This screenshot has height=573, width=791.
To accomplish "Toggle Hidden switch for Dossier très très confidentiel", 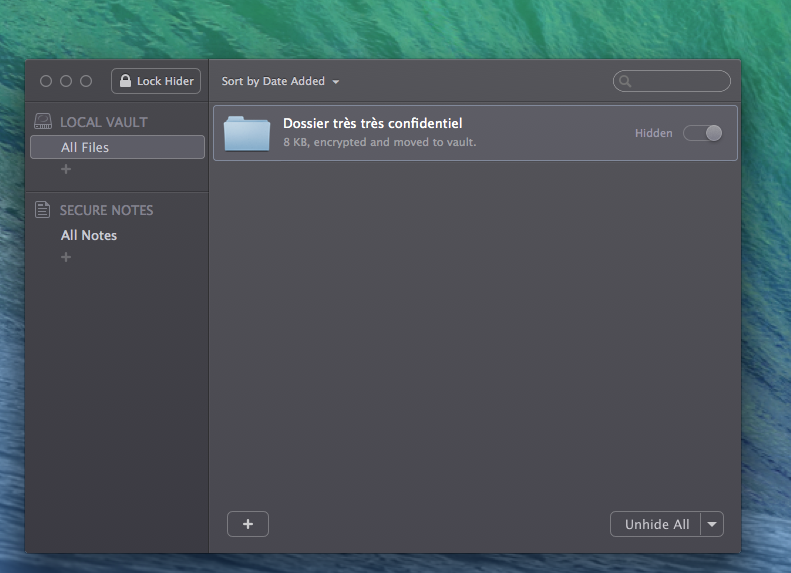I will click(703, 133).
